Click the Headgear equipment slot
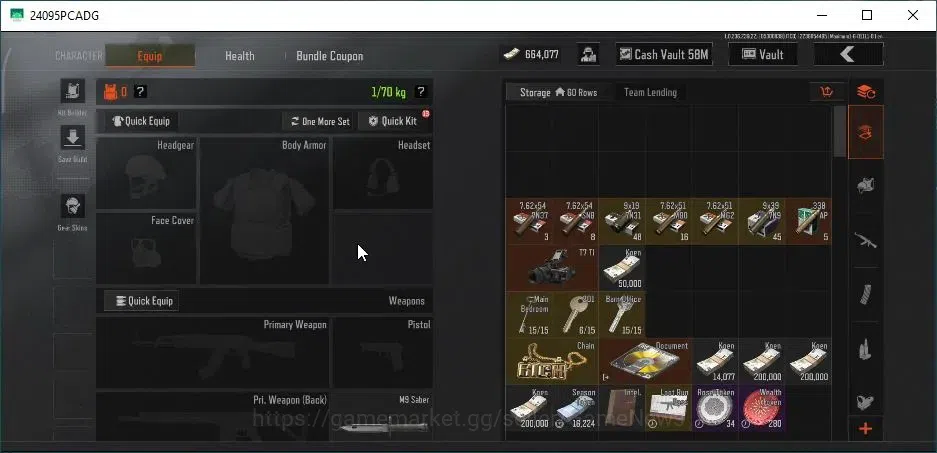The image size is (937, 453). click(146, 173)
